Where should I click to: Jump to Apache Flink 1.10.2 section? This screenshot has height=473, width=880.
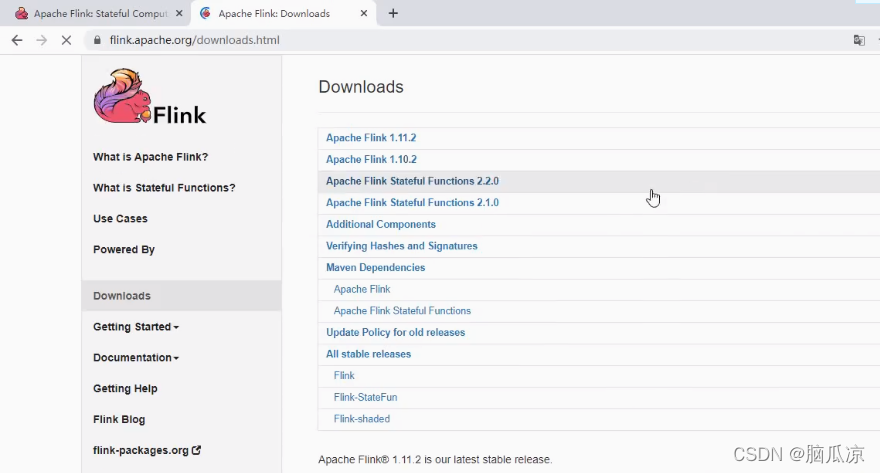[371, 159]
